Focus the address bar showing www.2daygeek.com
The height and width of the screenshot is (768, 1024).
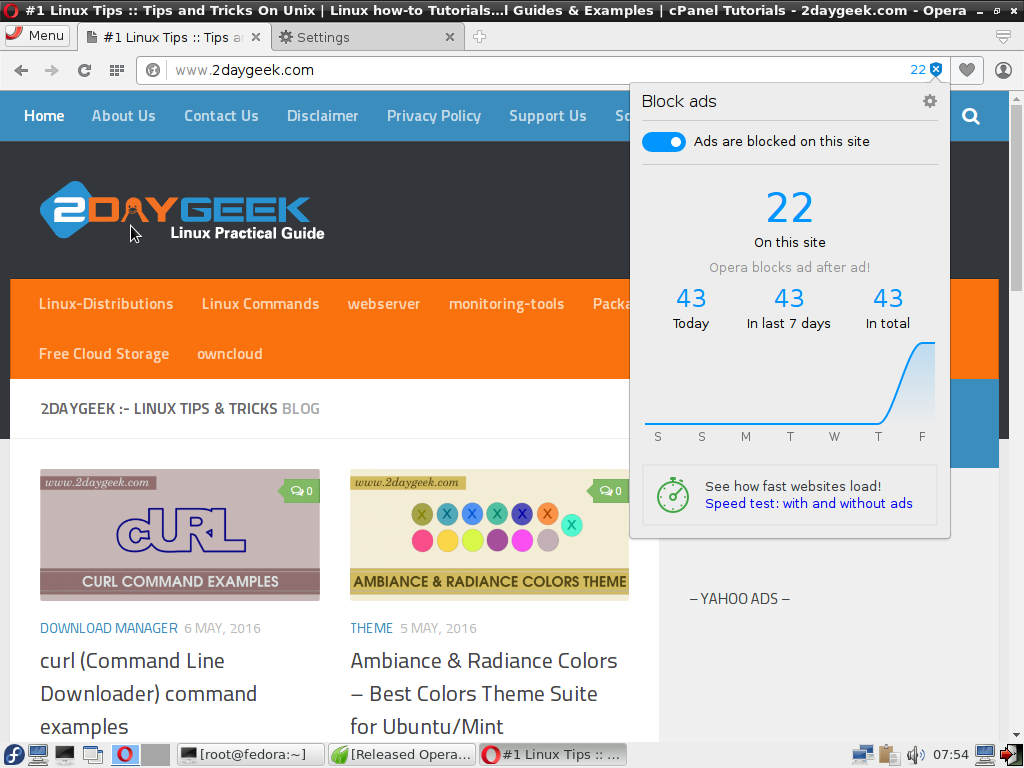click(536, 70)
